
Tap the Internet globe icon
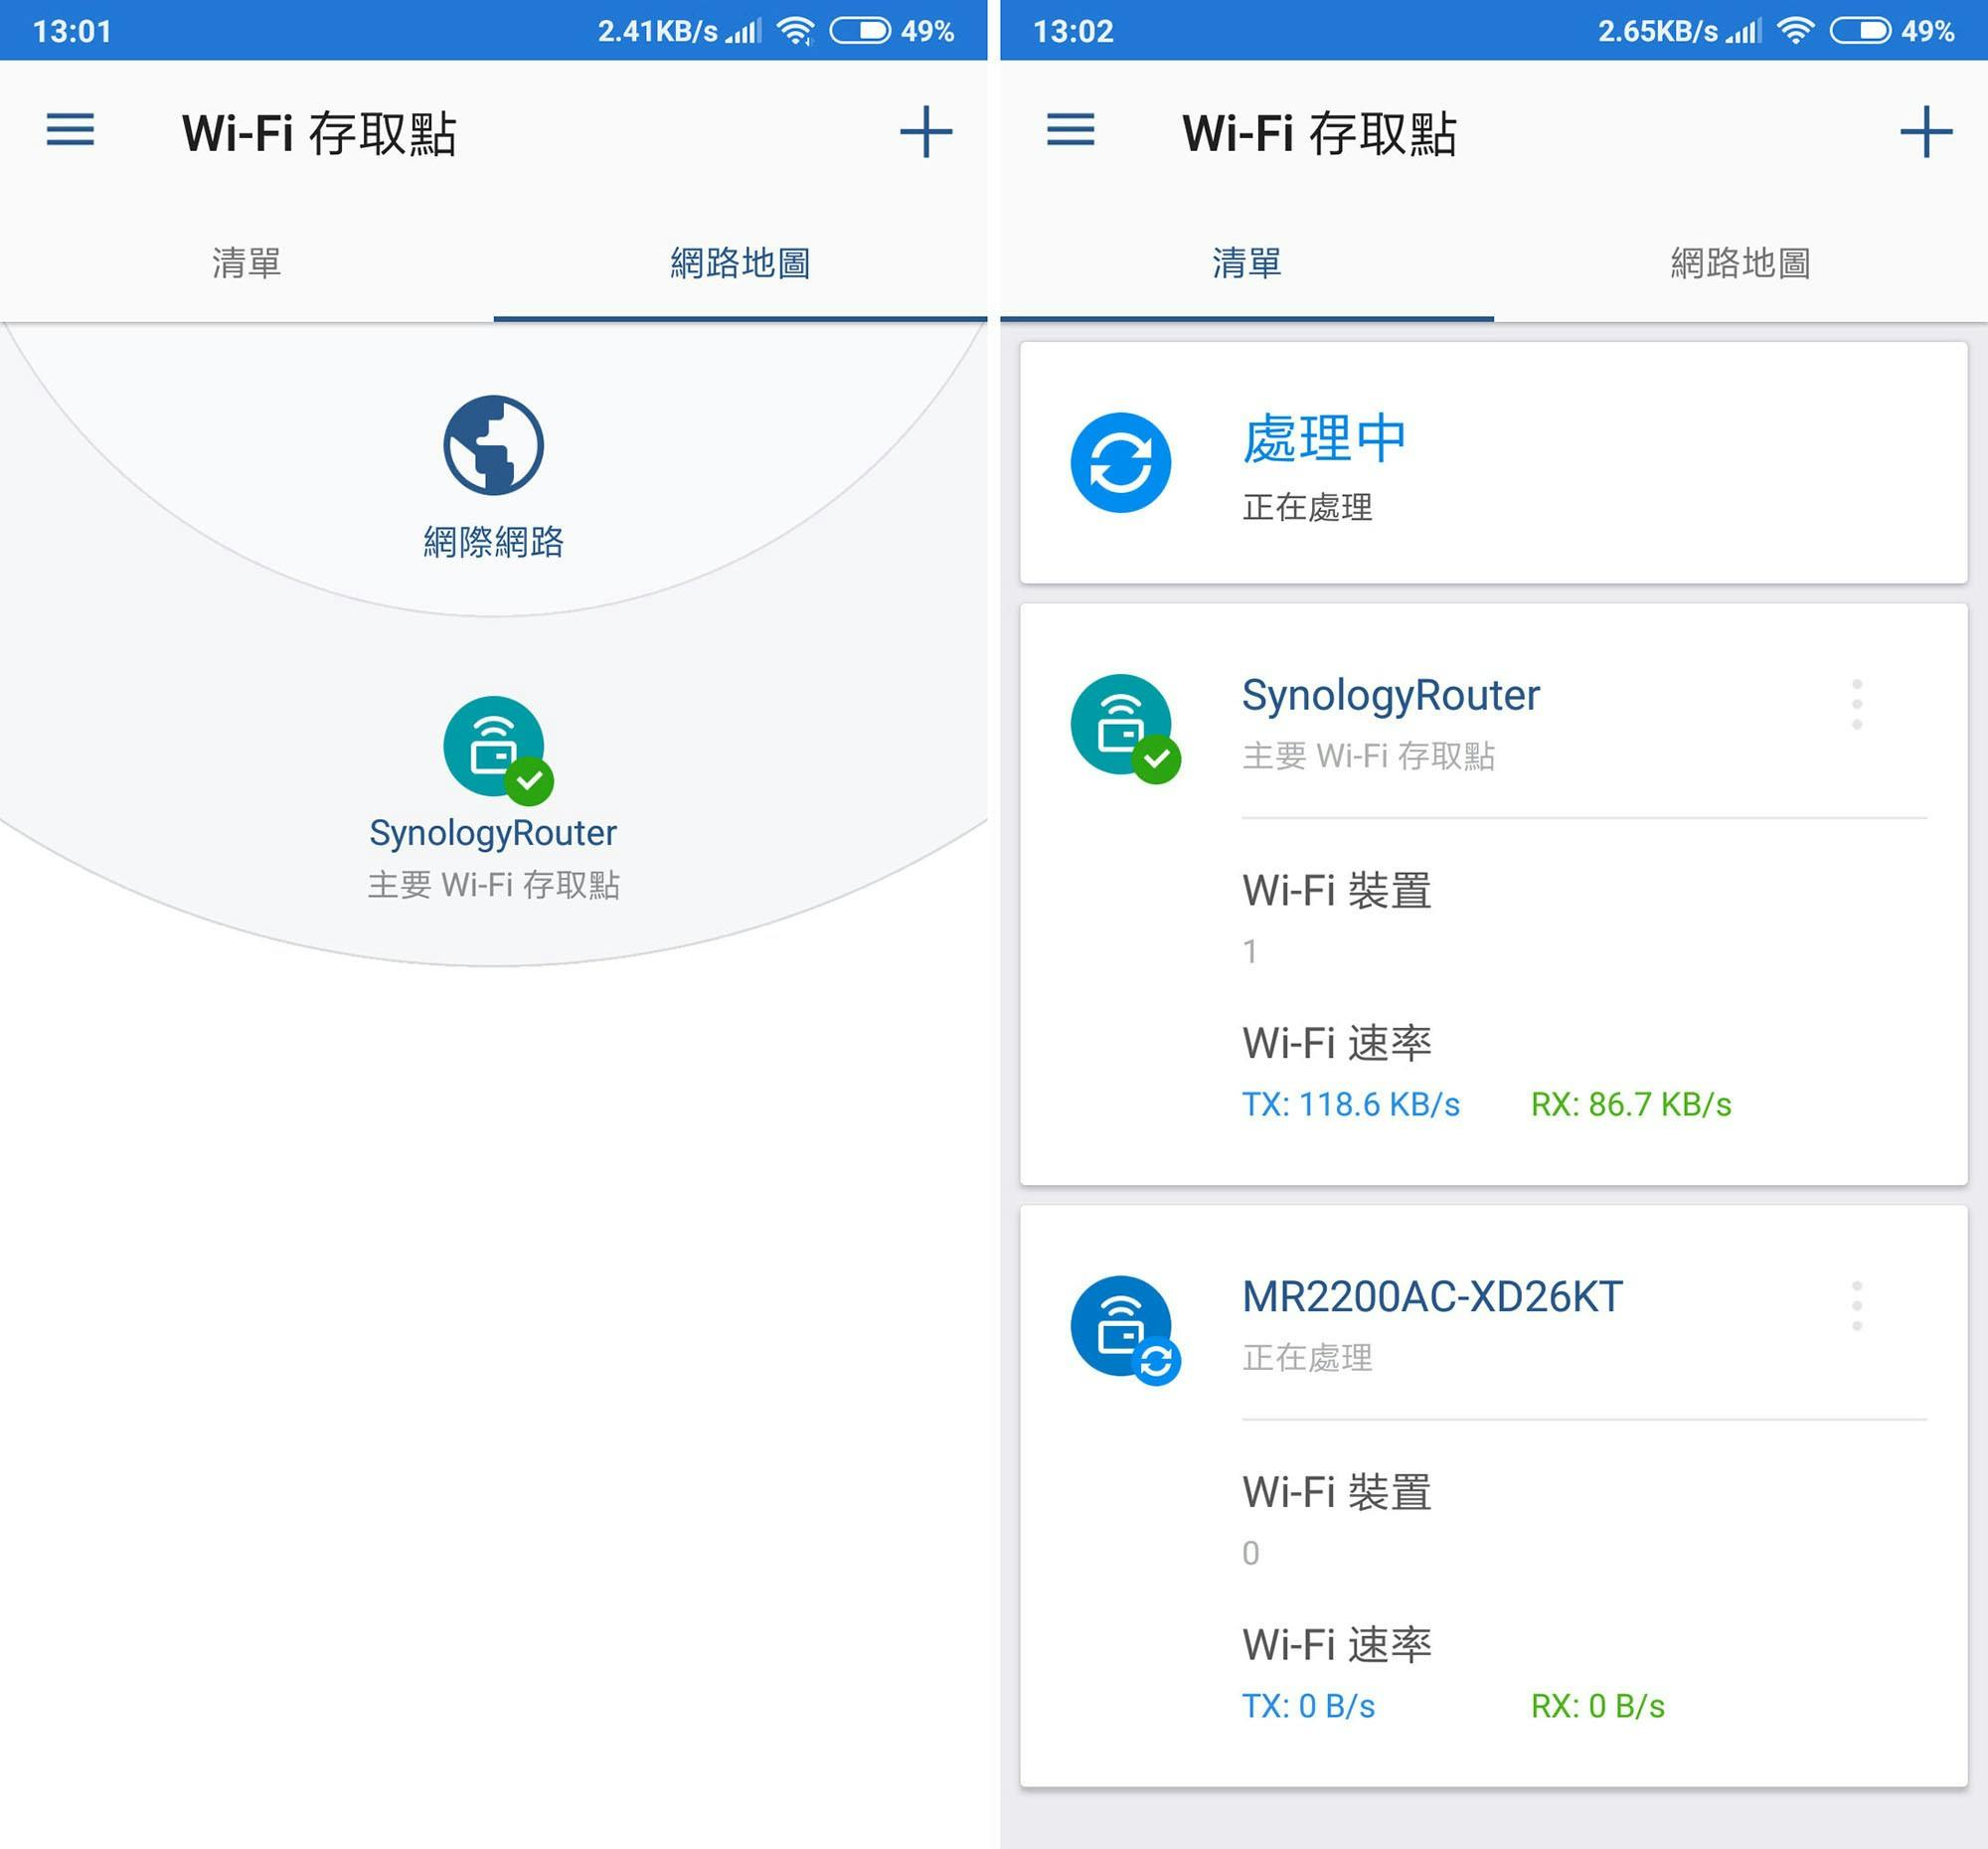coord(493,445)
